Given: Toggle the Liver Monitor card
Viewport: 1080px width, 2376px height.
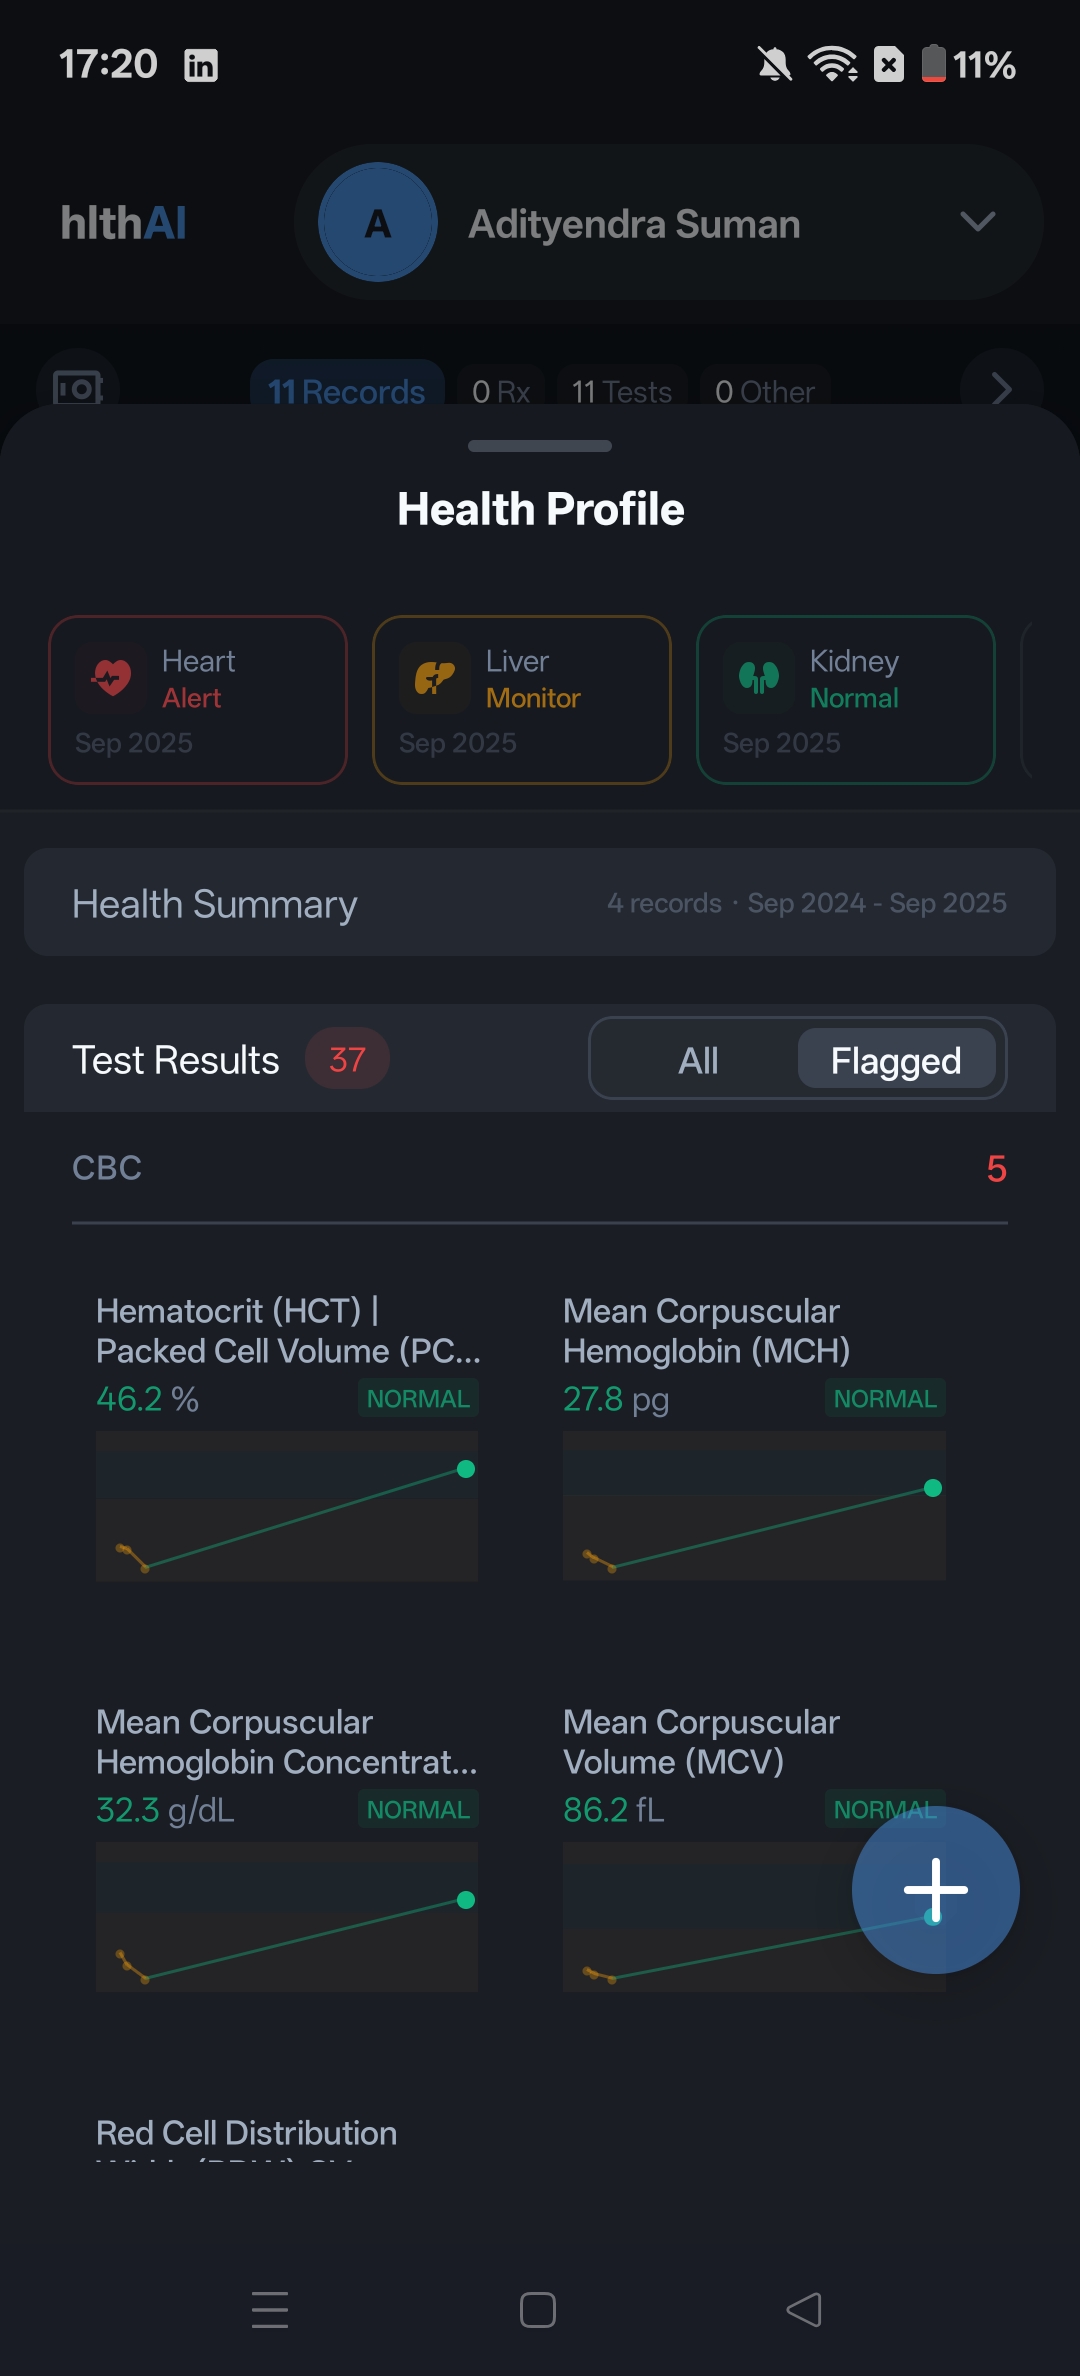Looking at the screenshot, I should 520,700.
